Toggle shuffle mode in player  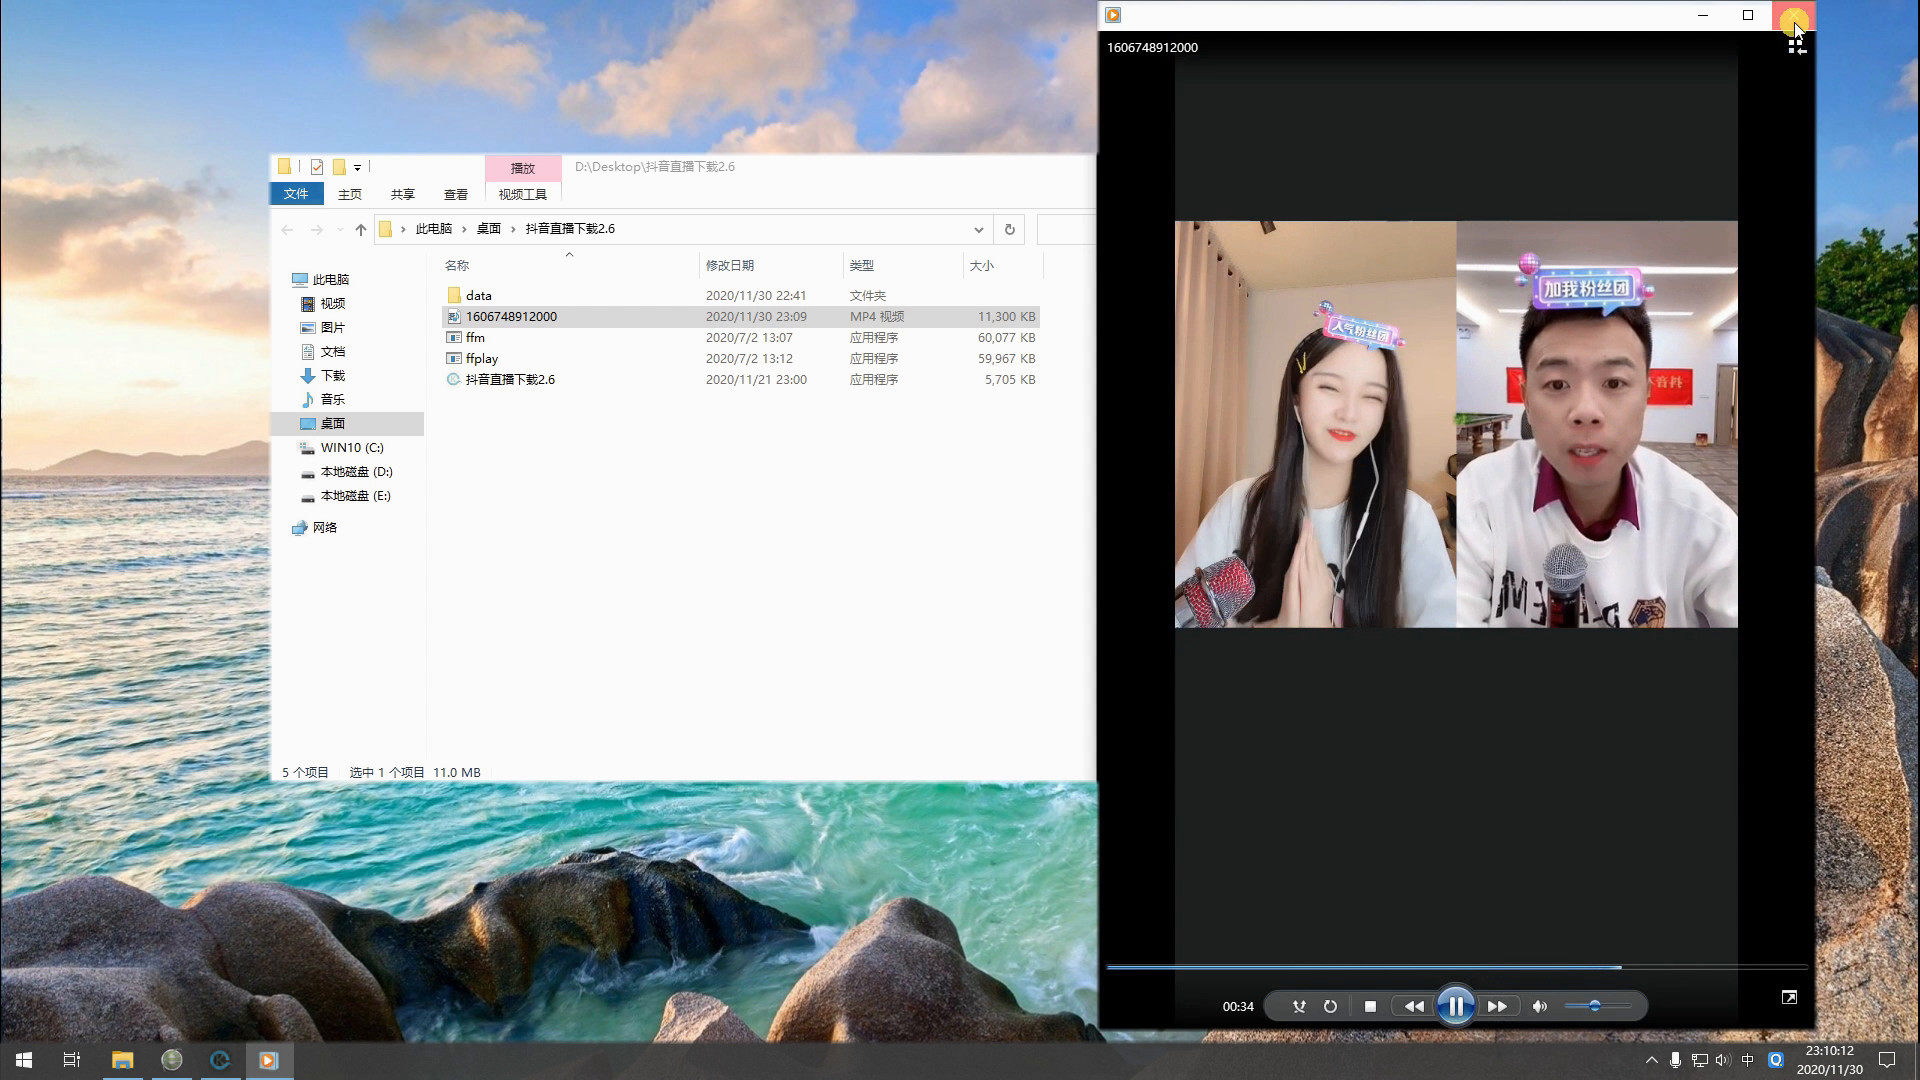click(x=1298, y=1007)
